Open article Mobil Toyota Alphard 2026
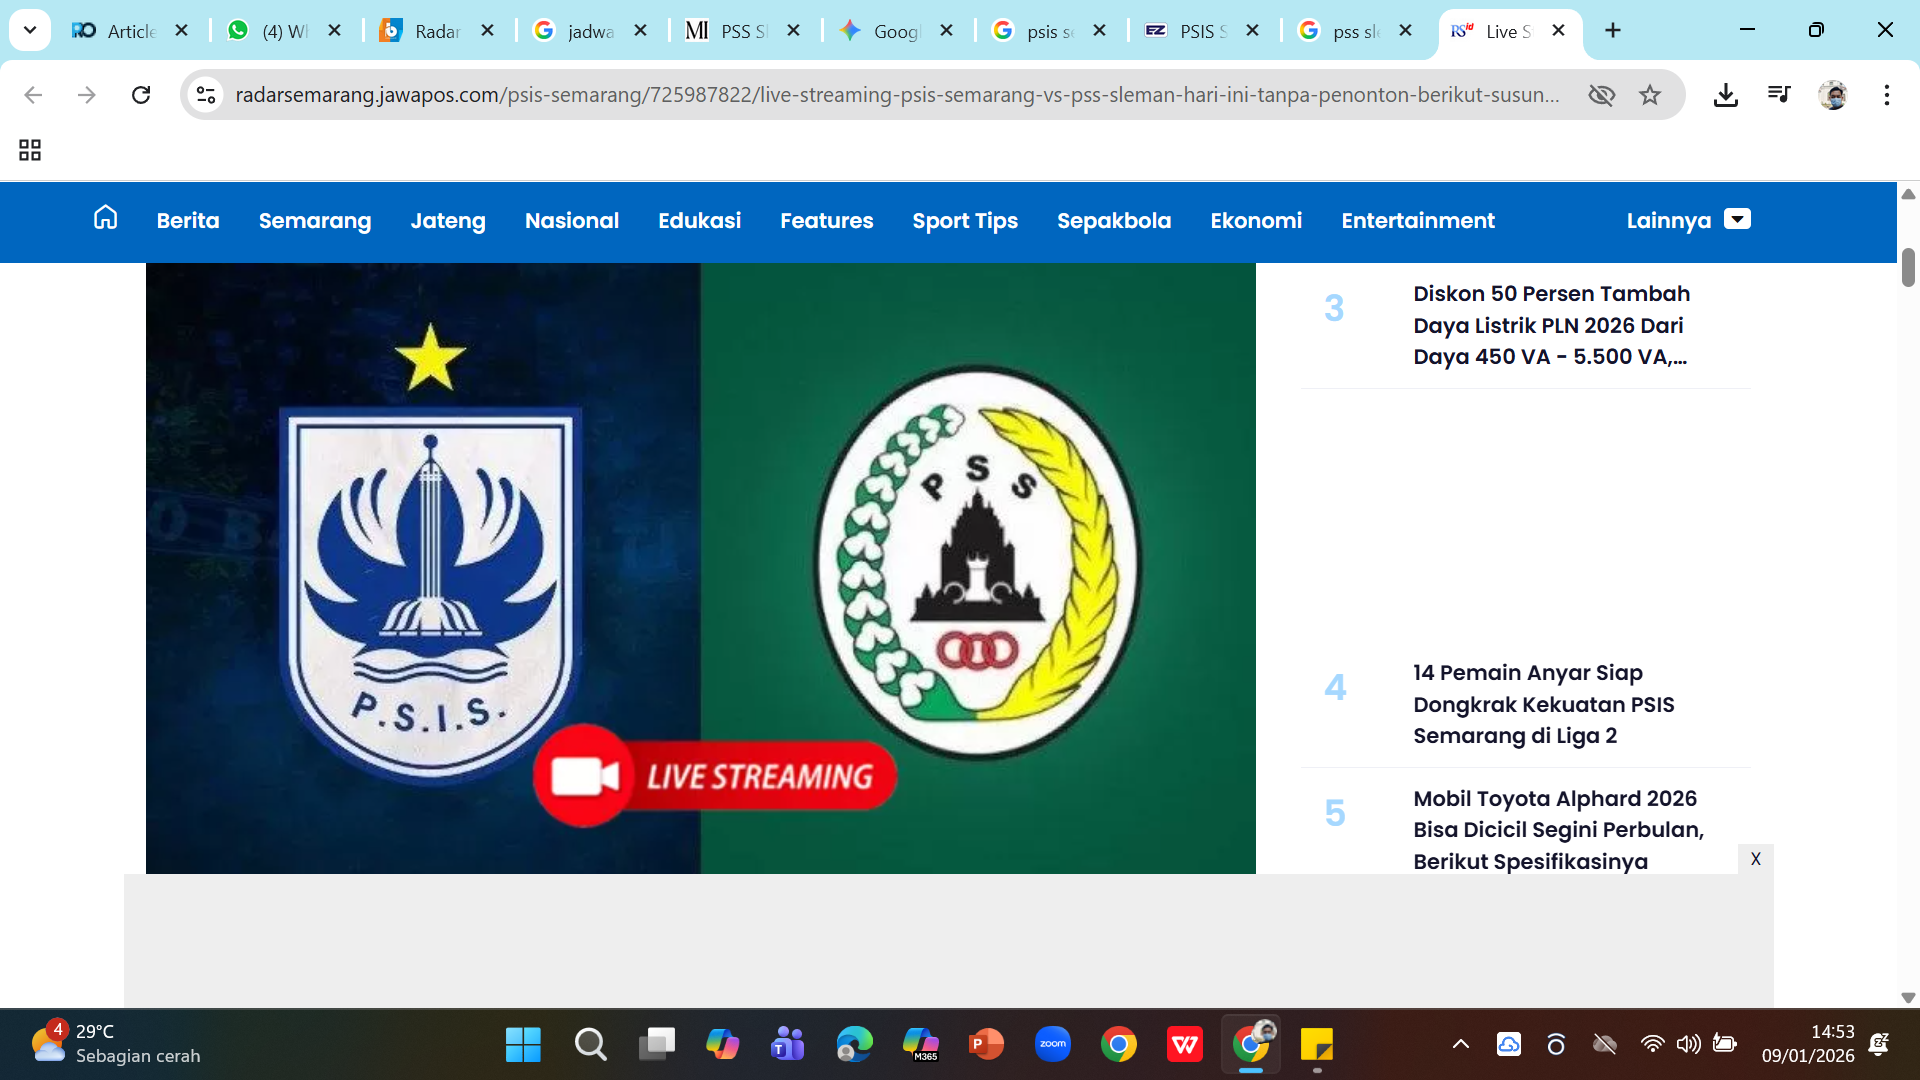The height and width of the screenshot is (1080, 1920). (x=1558, y=830)
